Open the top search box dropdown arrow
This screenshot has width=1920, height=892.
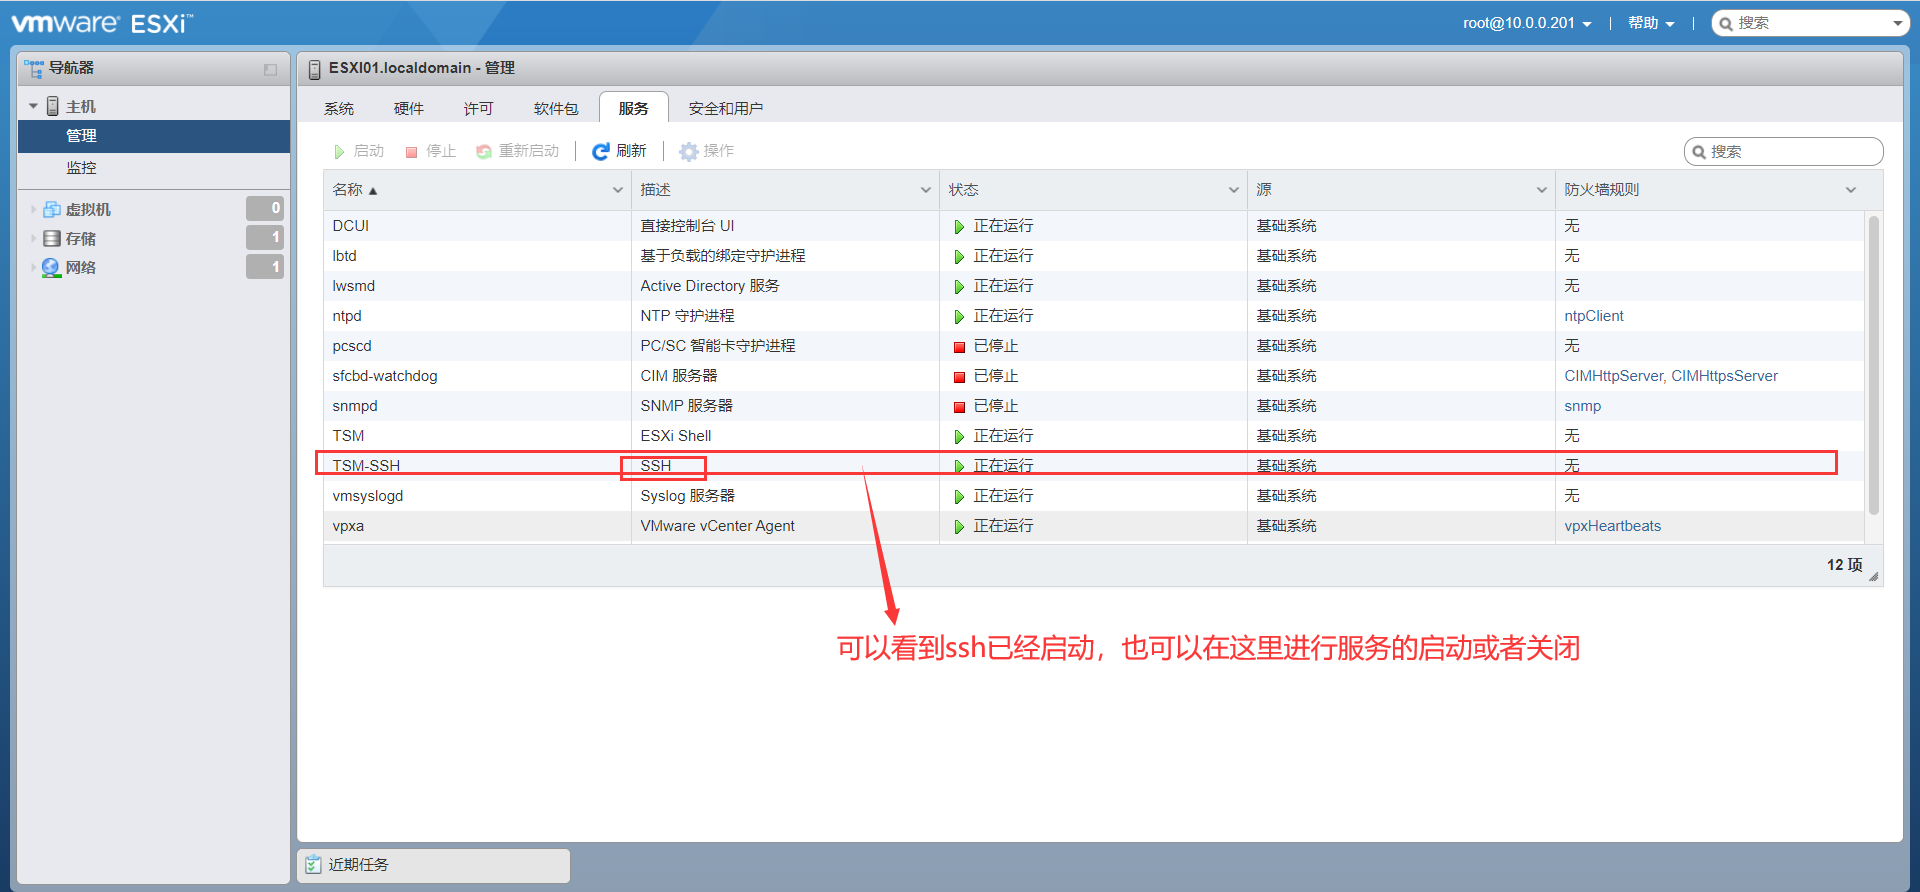pos(1897,23)
